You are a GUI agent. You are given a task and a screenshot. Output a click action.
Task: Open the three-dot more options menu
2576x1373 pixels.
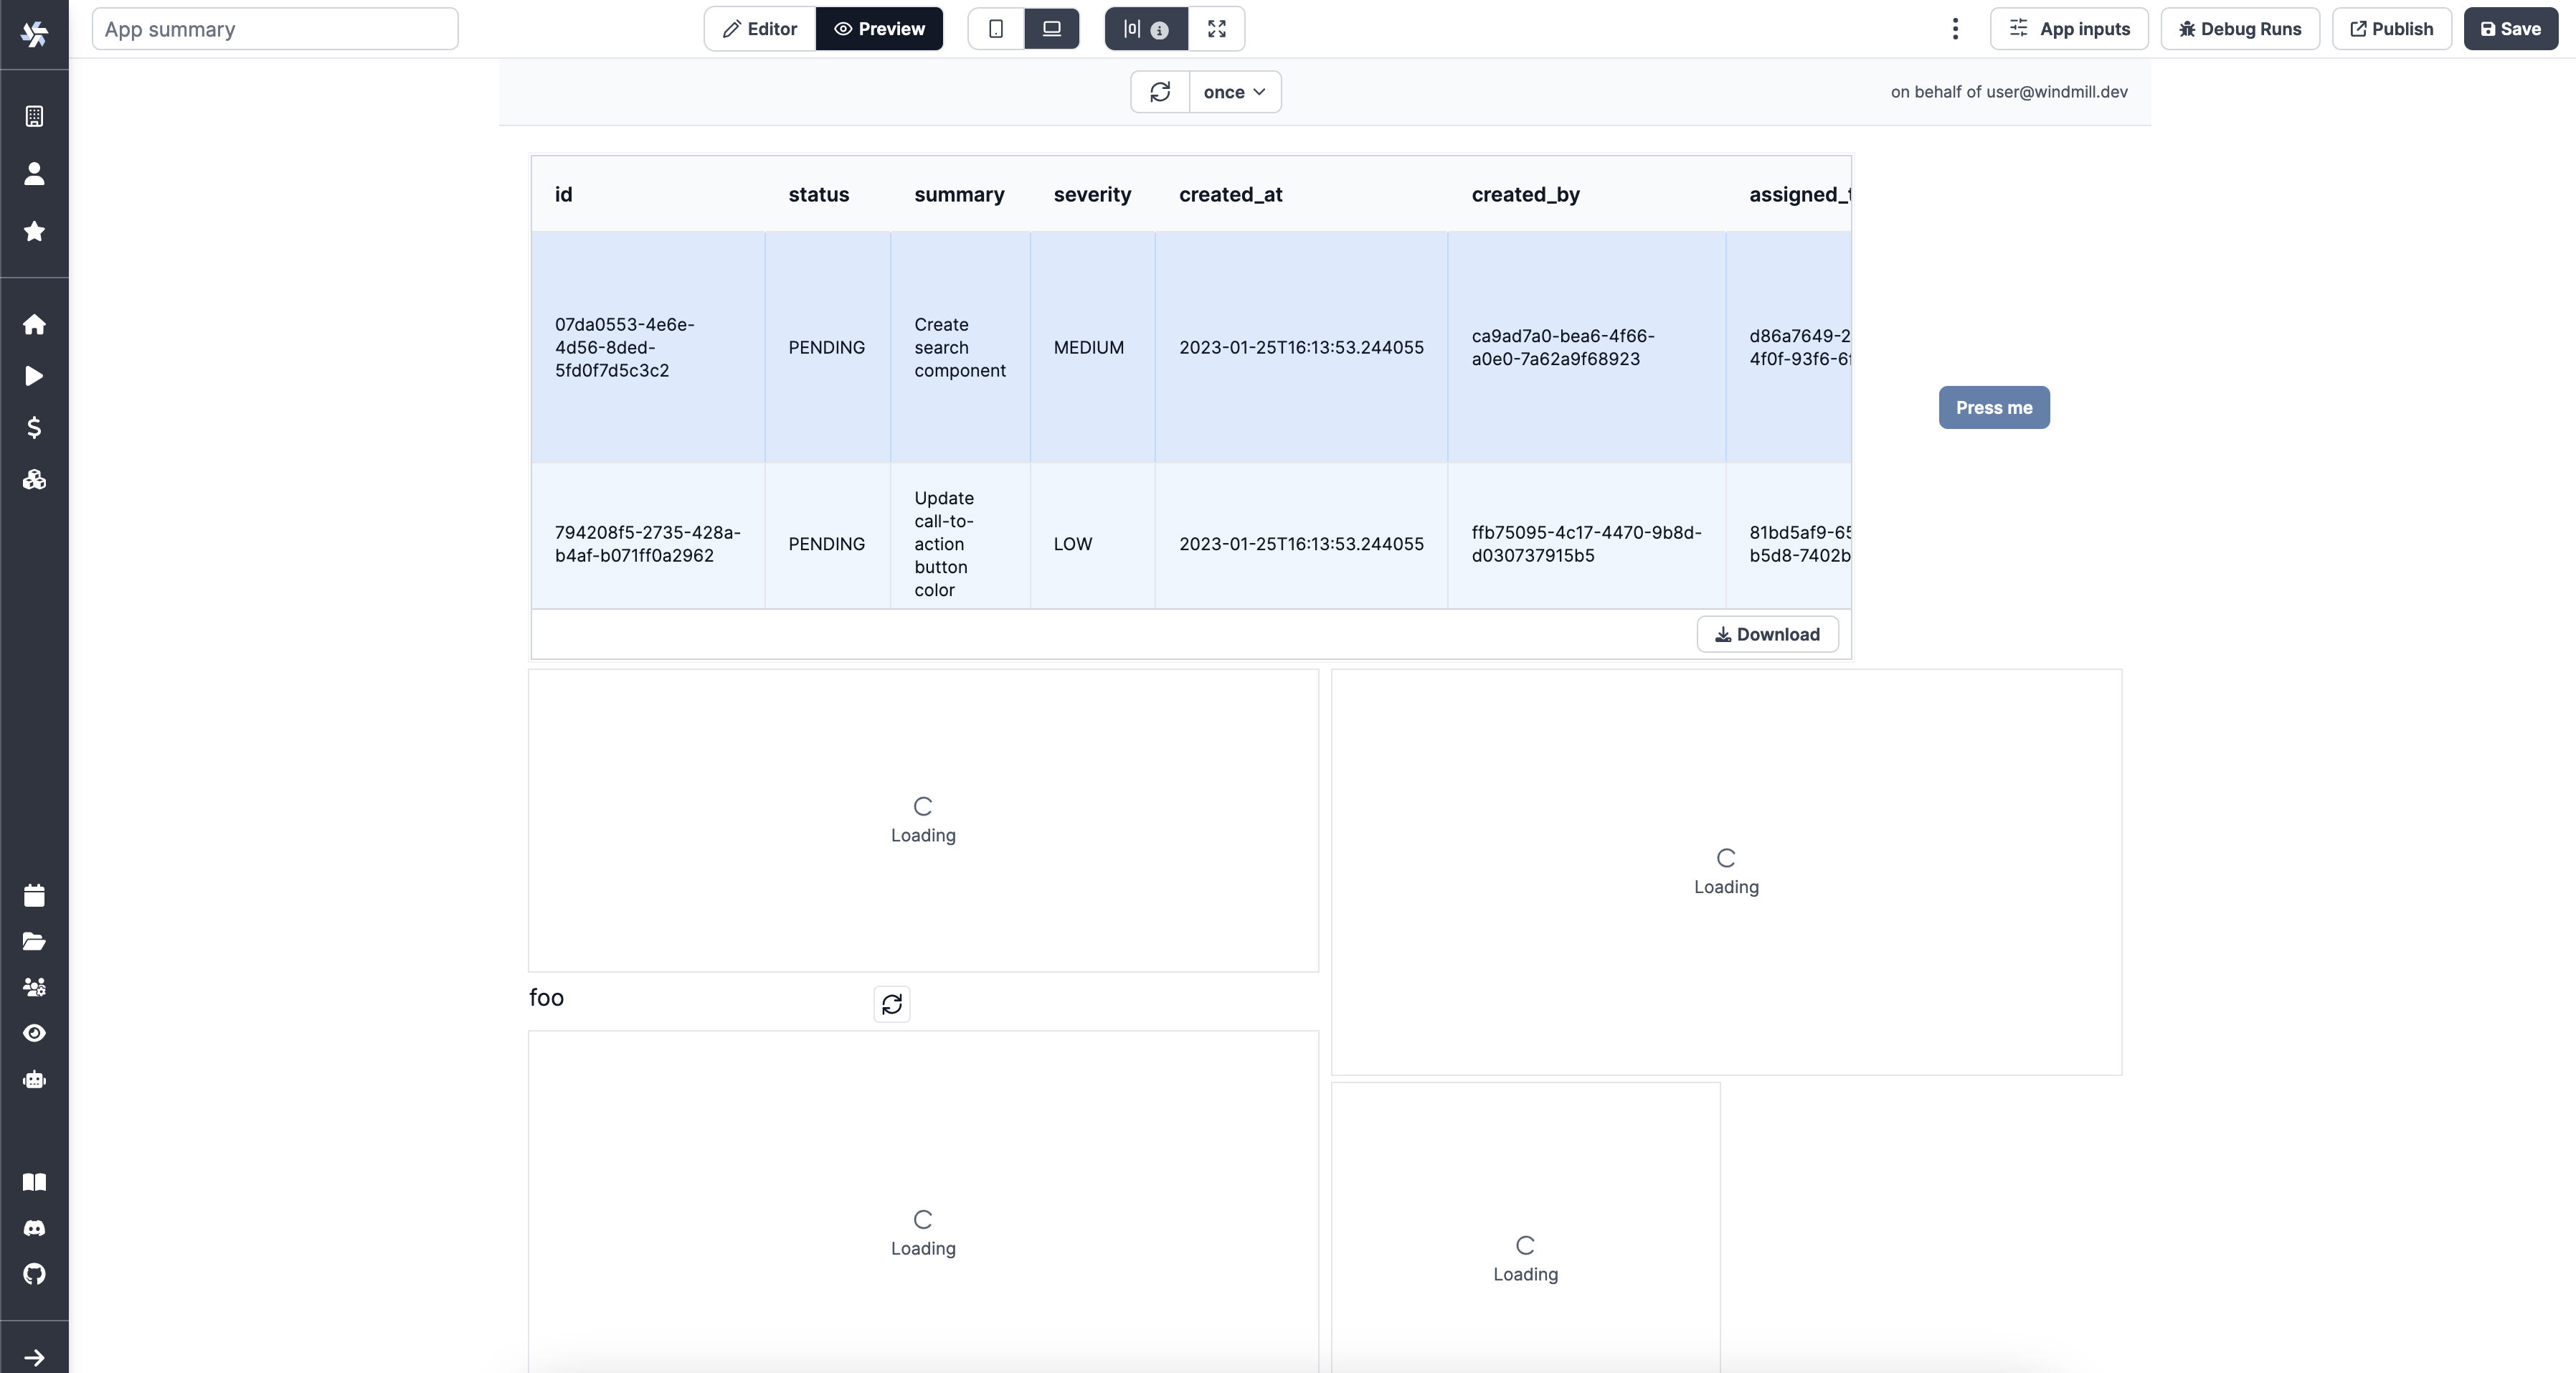(1955, 29)
